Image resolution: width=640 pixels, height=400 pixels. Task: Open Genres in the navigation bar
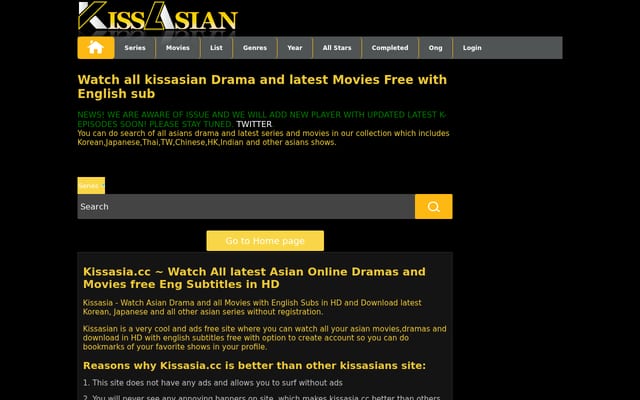(255, 48)
